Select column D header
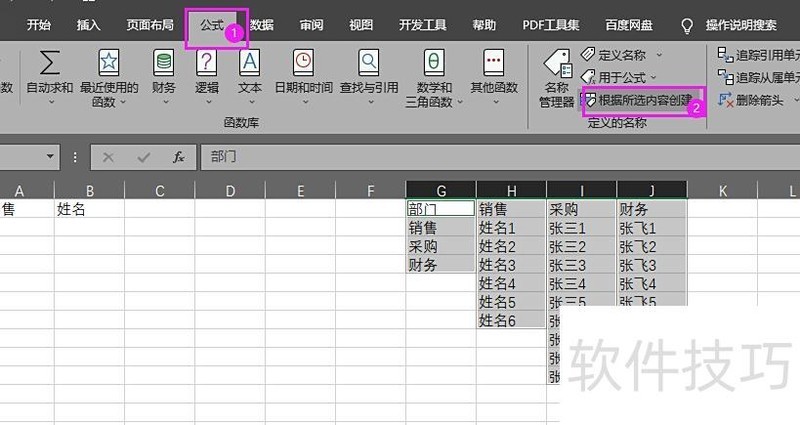 click(x=230, y=191)
